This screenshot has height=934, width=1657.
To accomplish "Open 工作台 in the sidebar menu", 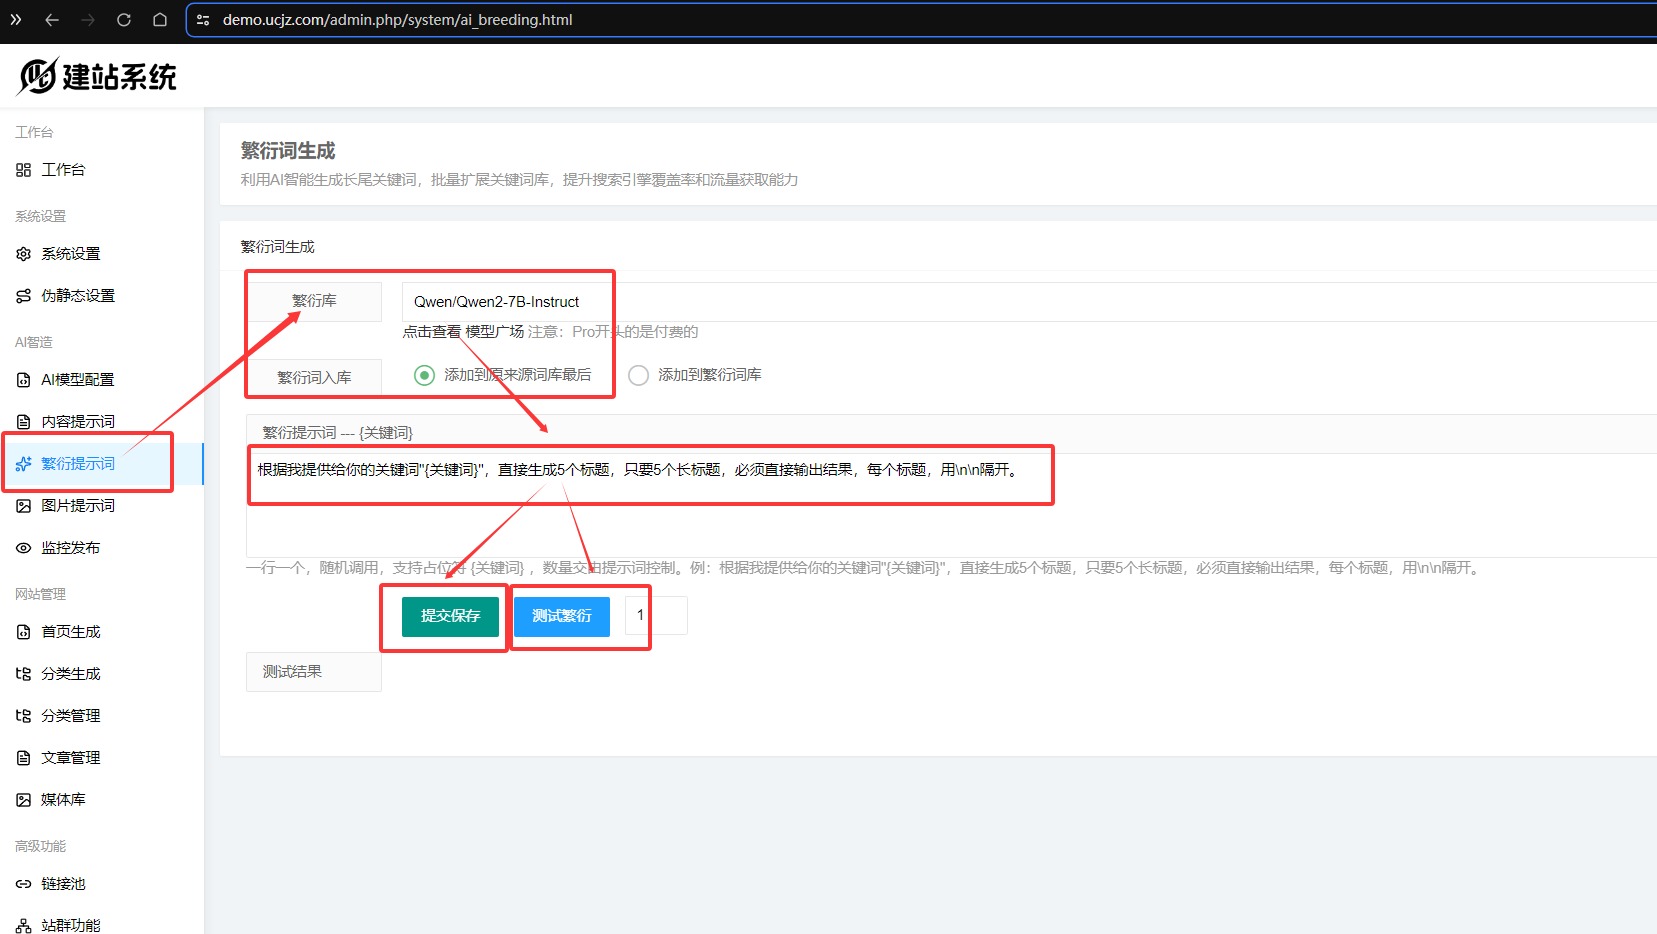I will [x=63, y=170].
